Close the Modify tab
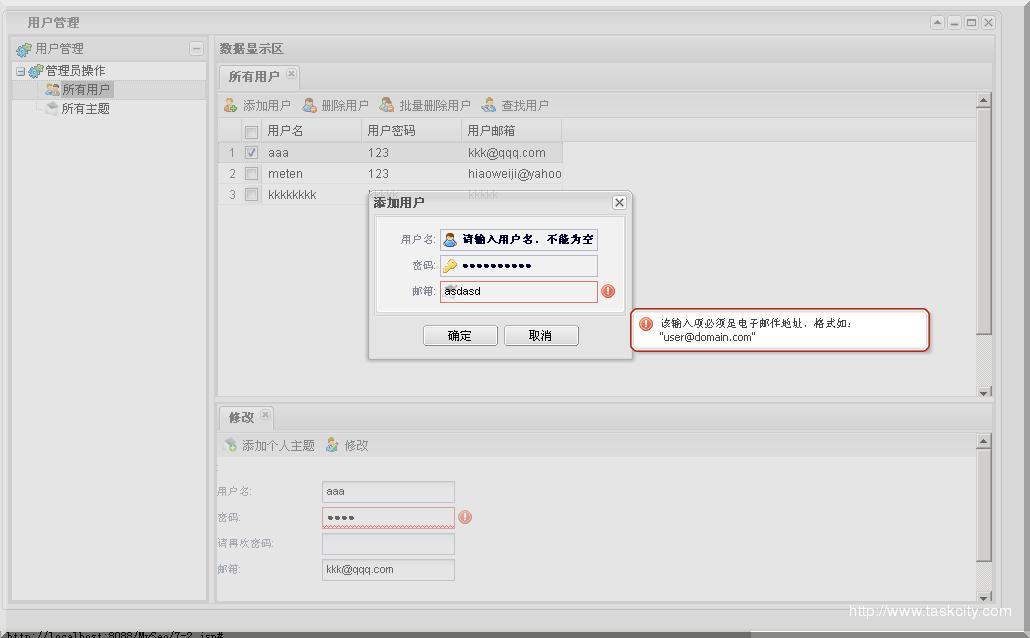The image size is (1030, 638). point(265,415)
